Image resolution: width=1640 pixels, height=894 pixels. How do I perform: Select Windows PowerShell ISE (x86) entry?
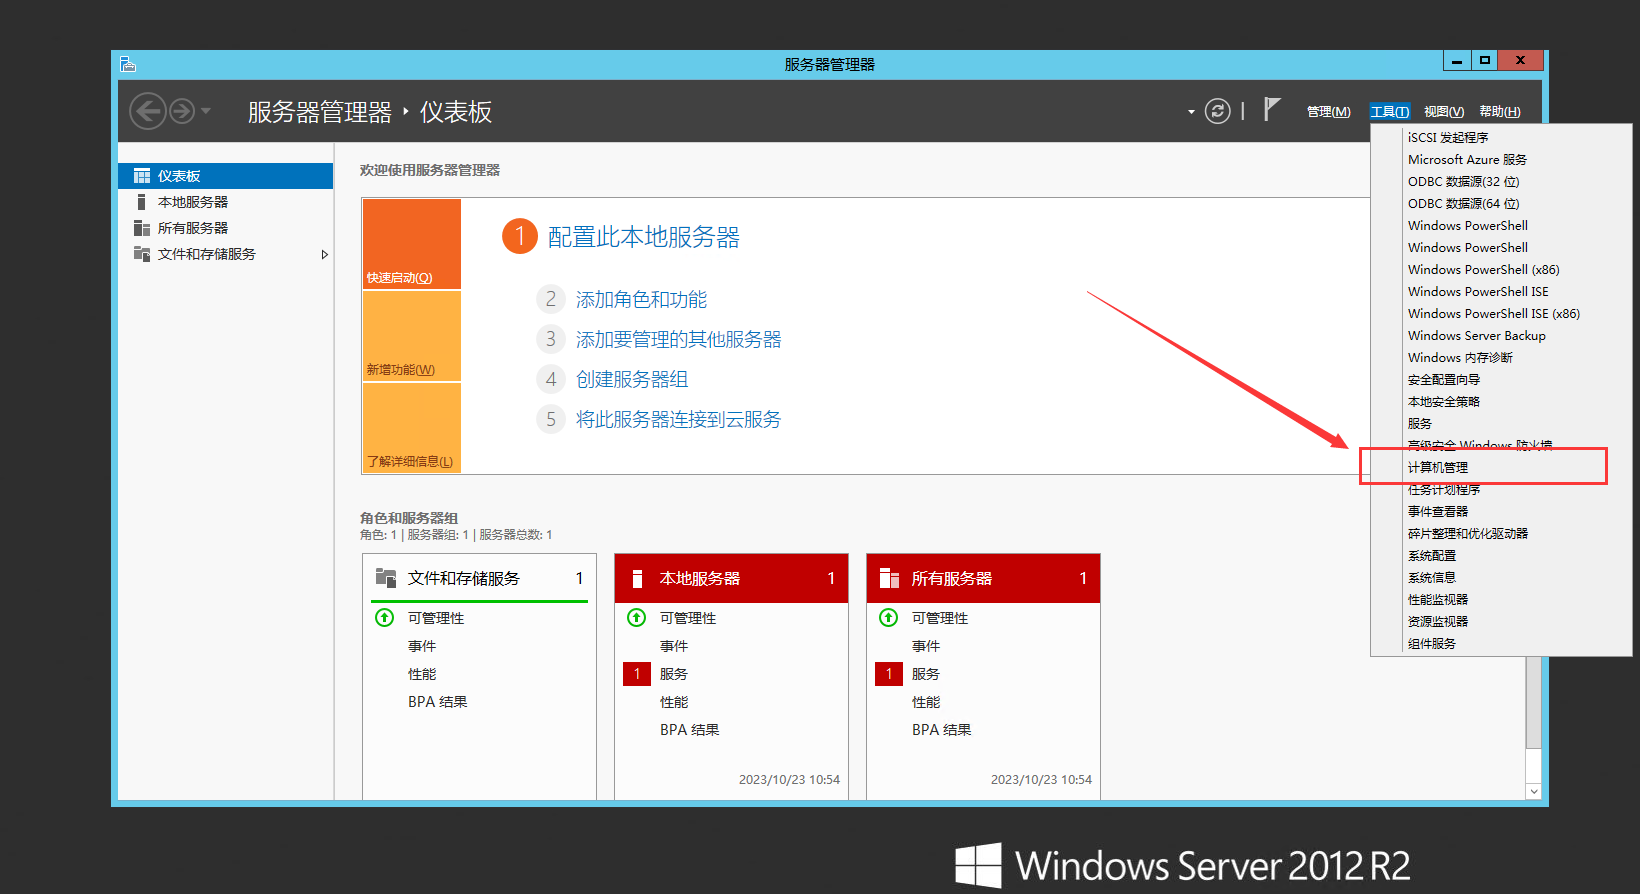coord(1494,314)
